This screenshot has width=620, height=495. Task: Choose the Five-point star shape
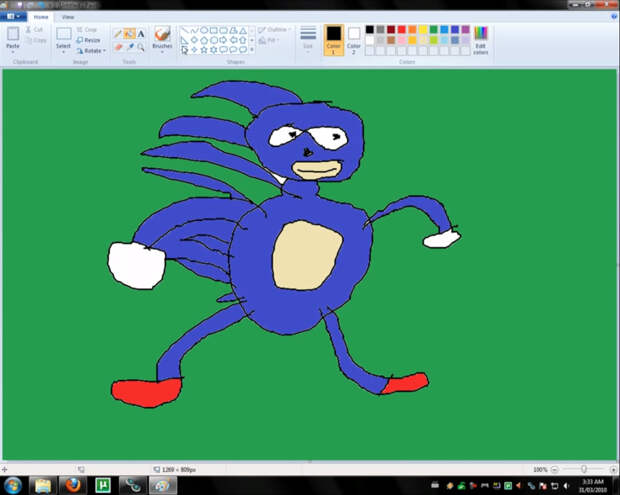click(x=204, y=50)
